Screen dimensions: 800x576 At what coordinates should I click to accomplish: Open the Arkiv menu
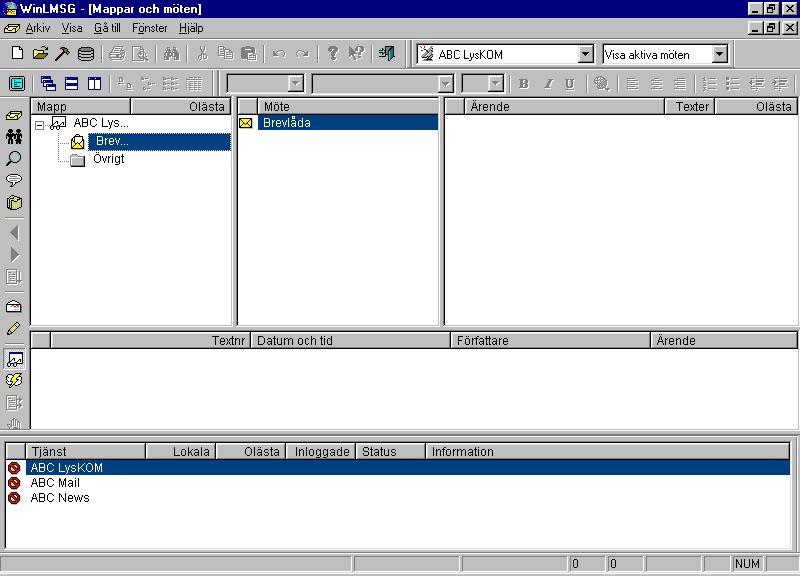point(38,28)
